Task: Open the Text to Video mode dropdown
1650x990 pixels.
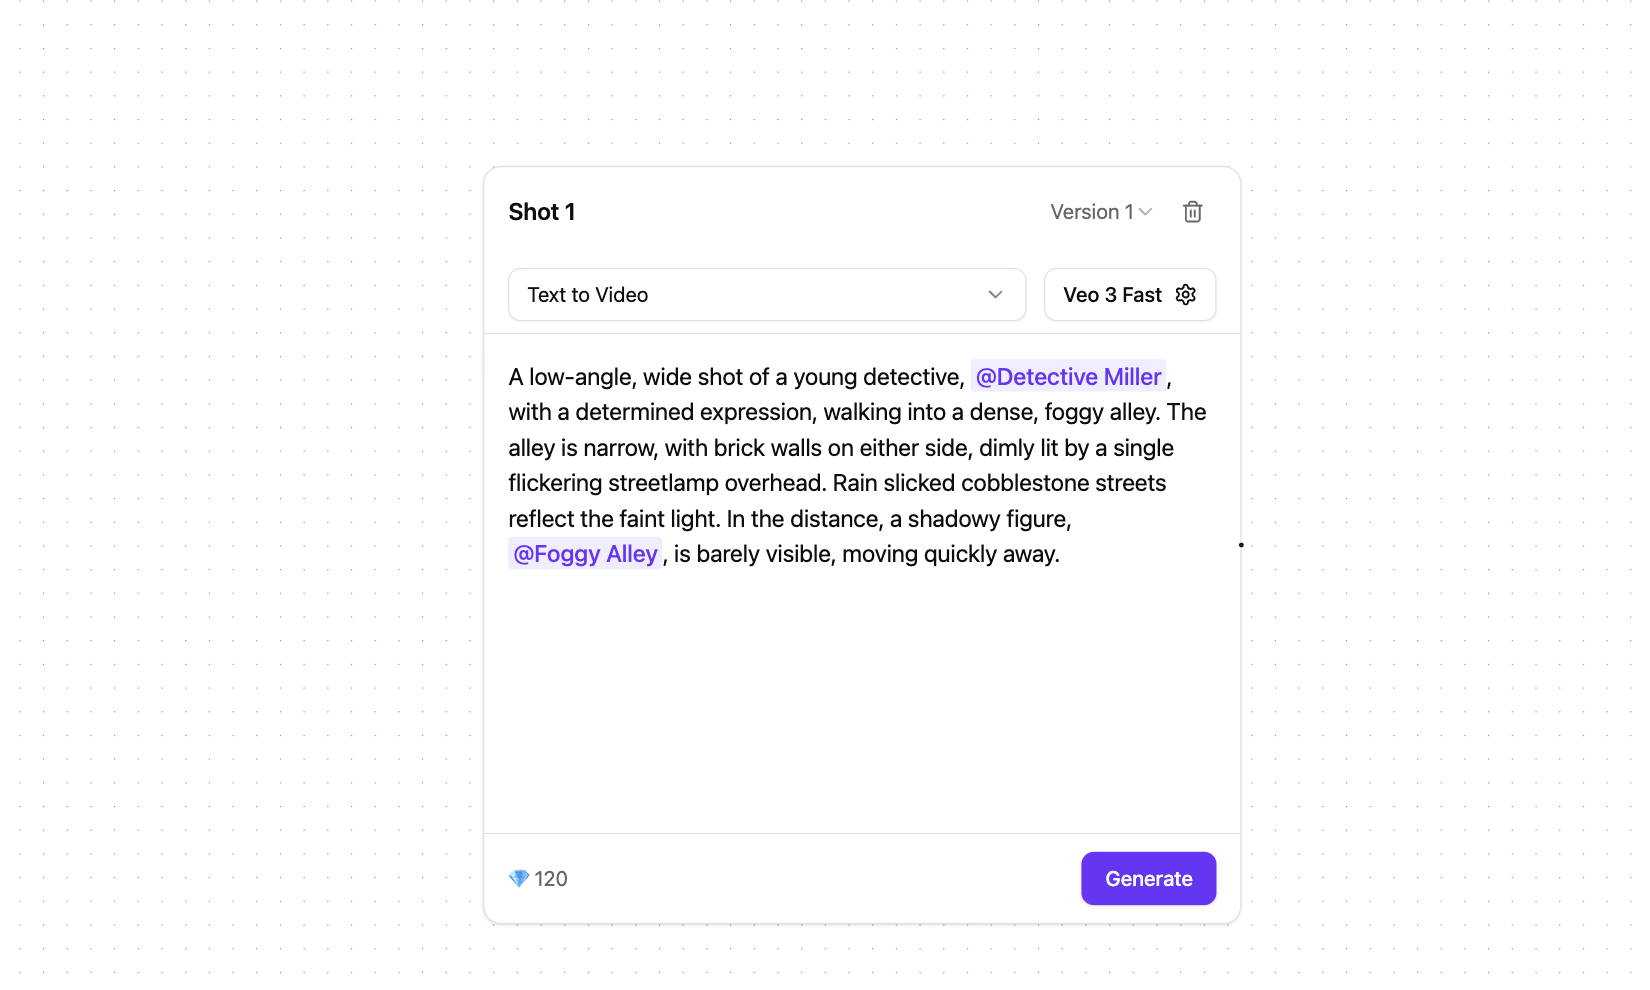Action: coord(766,295)
